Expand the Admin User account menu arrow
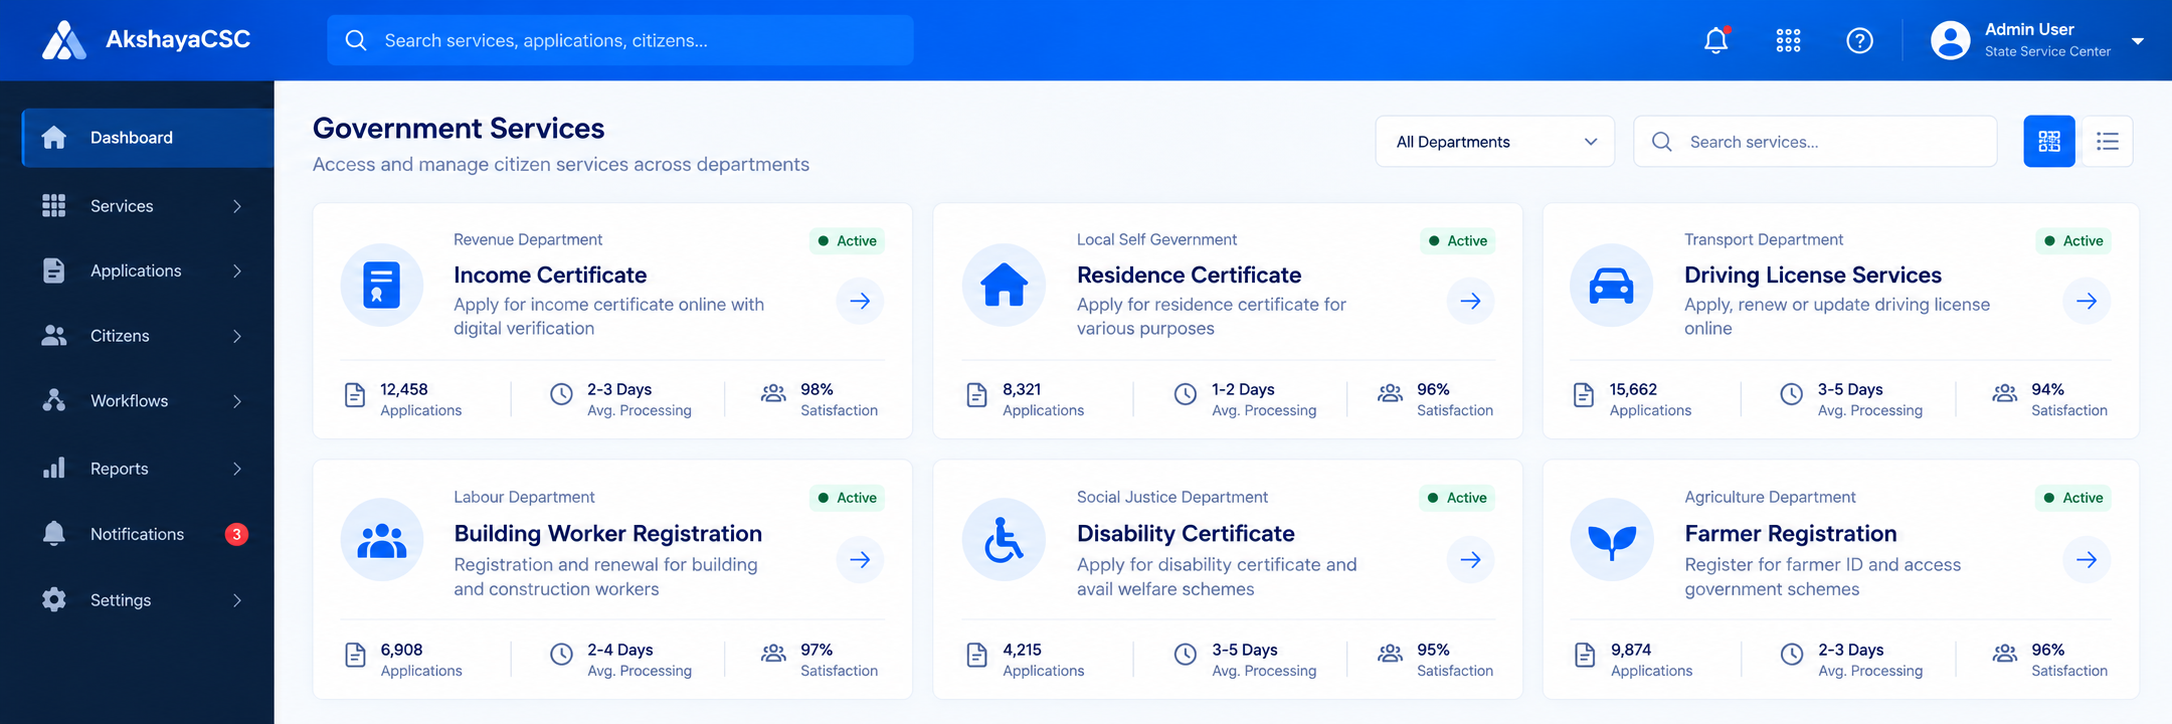This screenshot has width=2172, height=724. 2137,41
